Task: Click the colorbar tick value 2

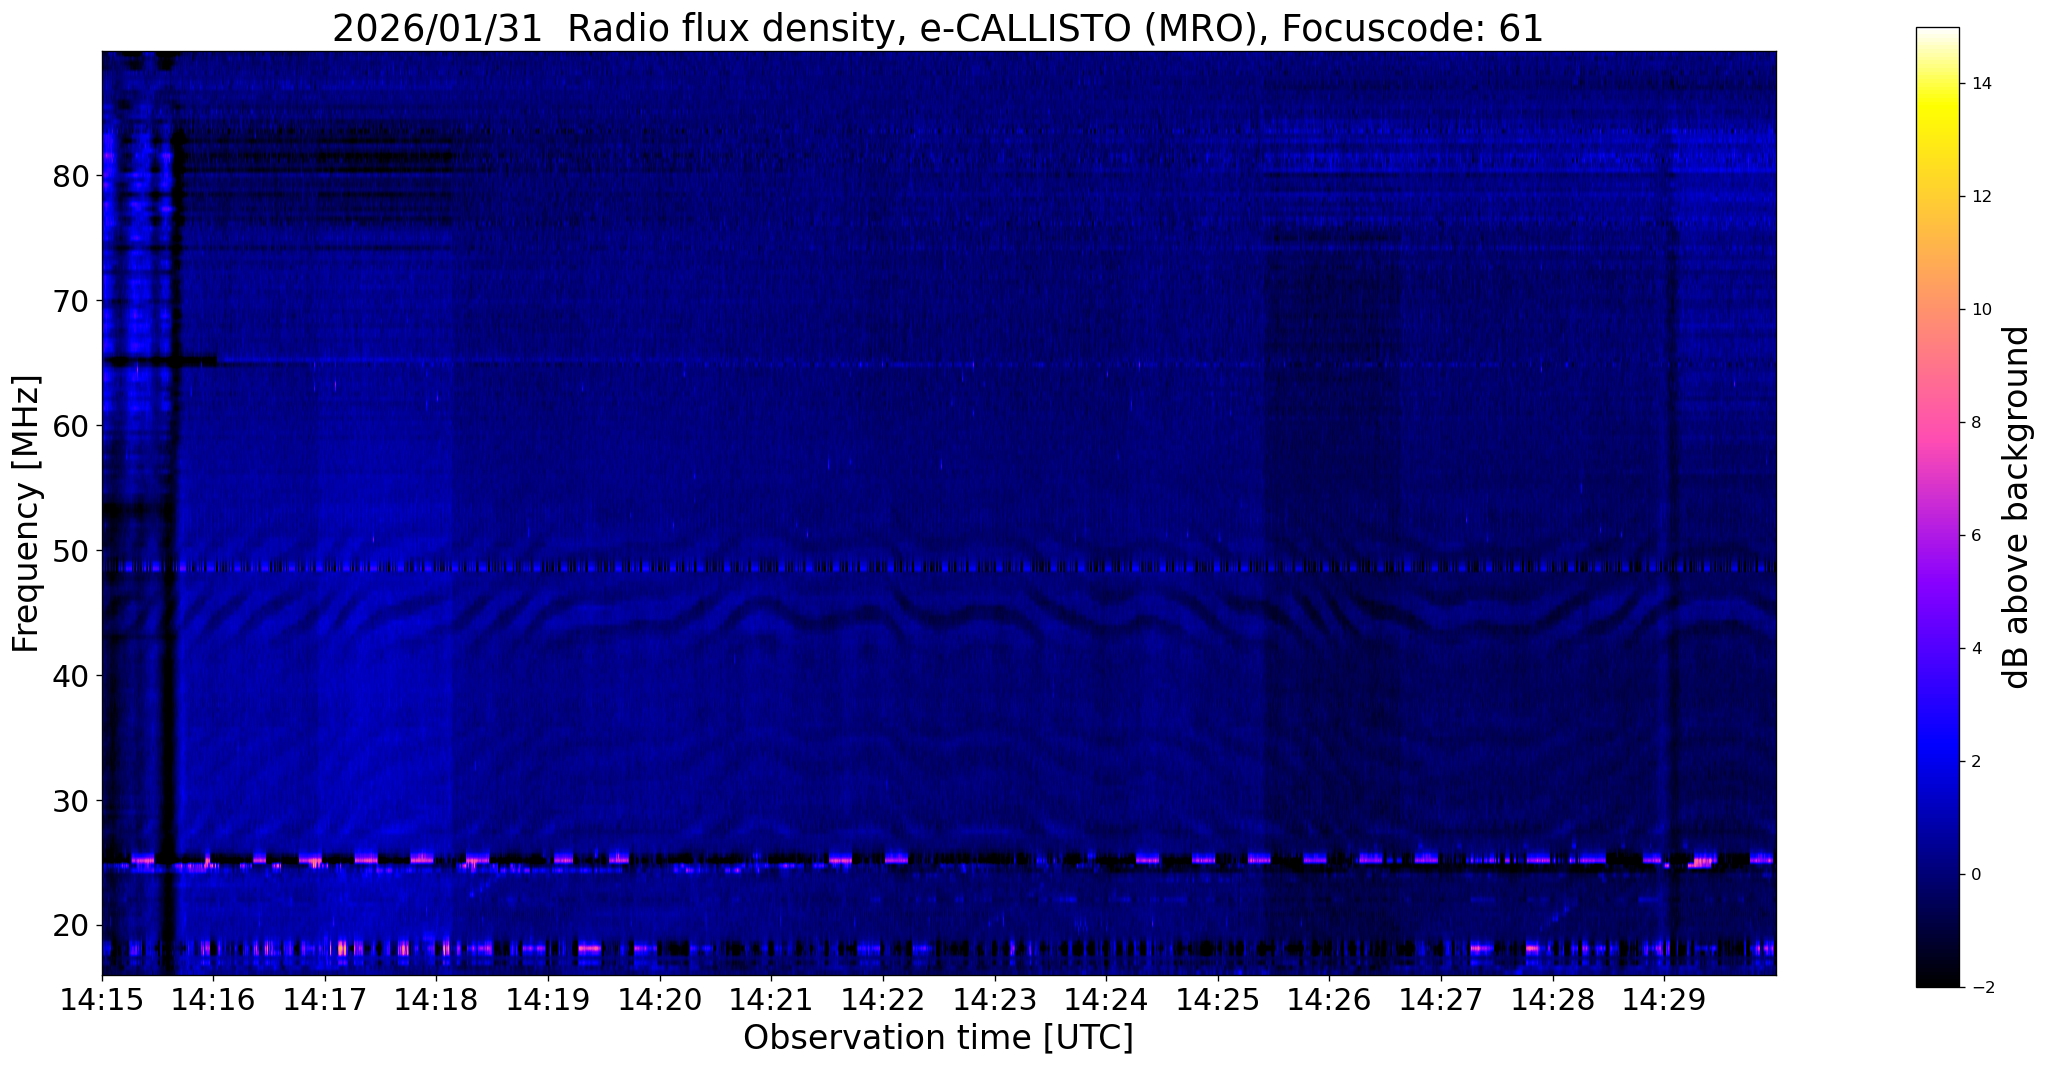Action: point(1976,762)
